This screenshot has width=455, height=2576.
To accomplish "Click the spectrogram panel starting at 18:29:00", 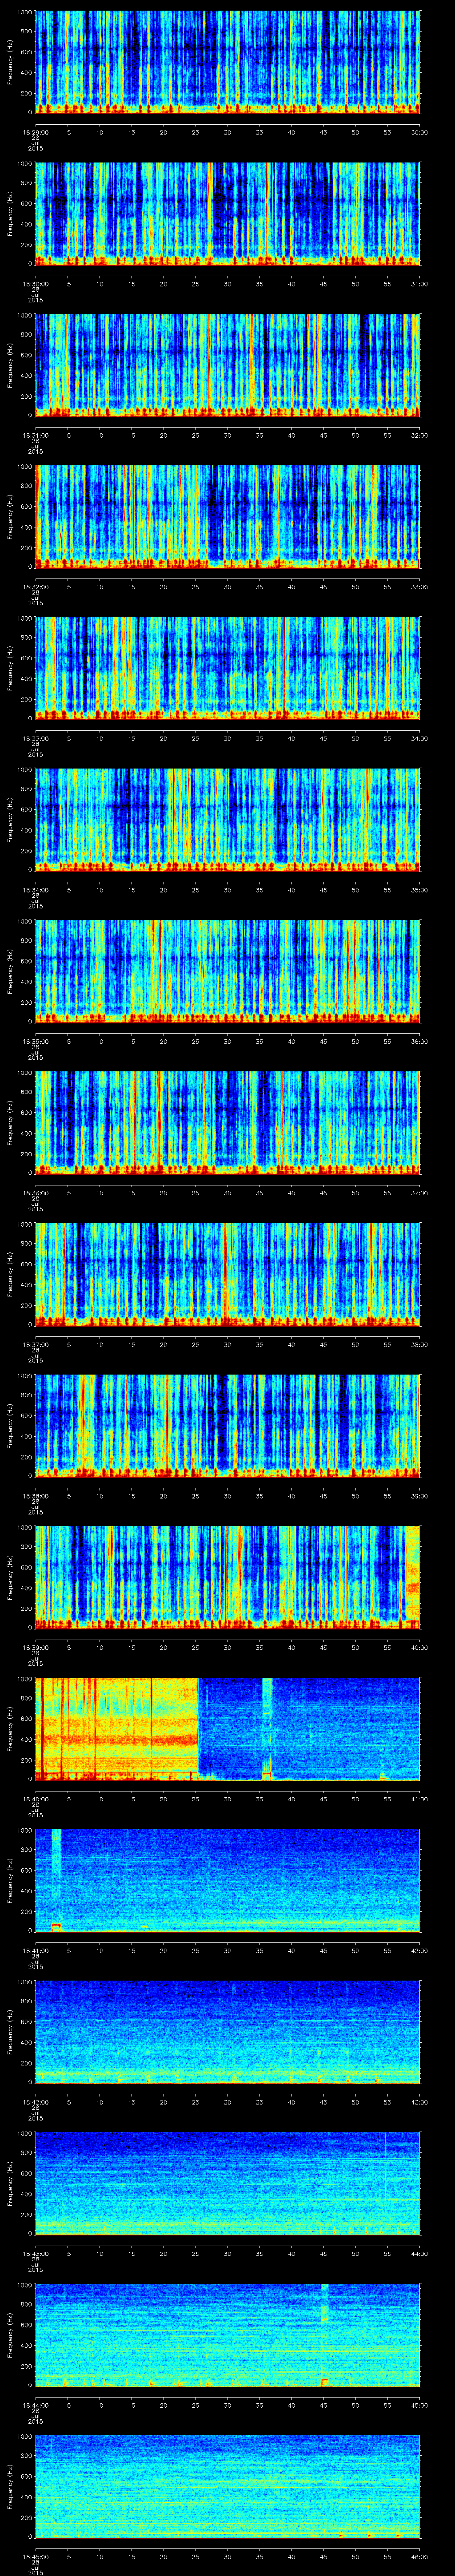I will [228, 62].
